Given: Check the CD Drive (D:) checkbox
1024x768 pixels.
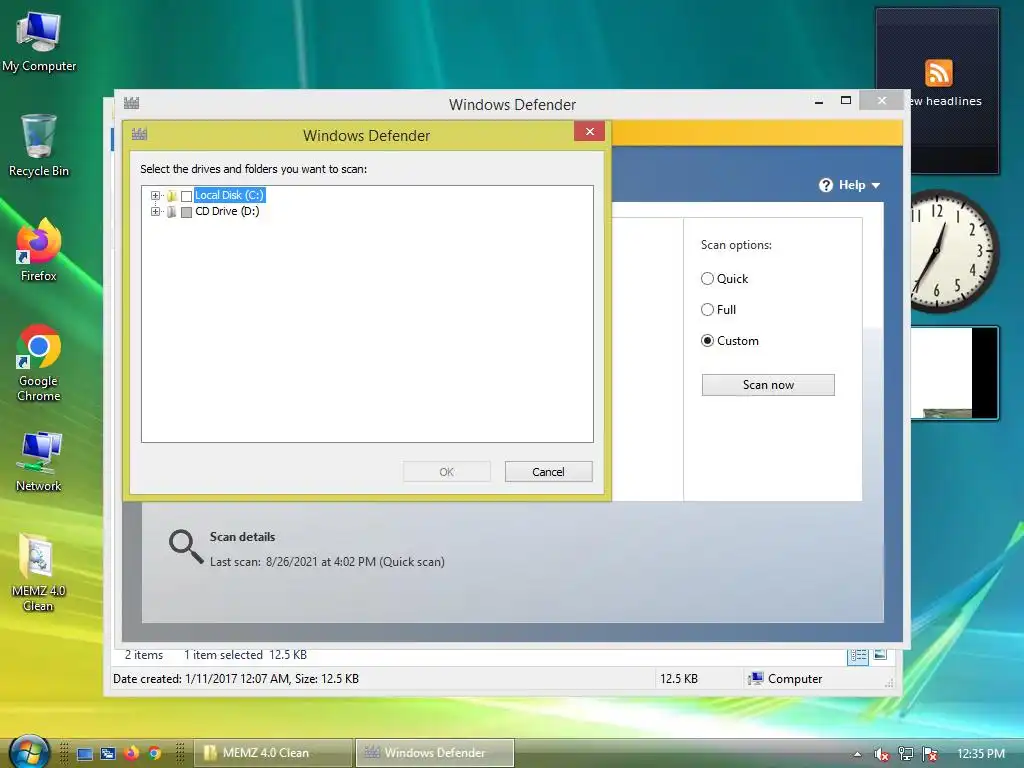Looking at the screenshot, I should 186,212.
